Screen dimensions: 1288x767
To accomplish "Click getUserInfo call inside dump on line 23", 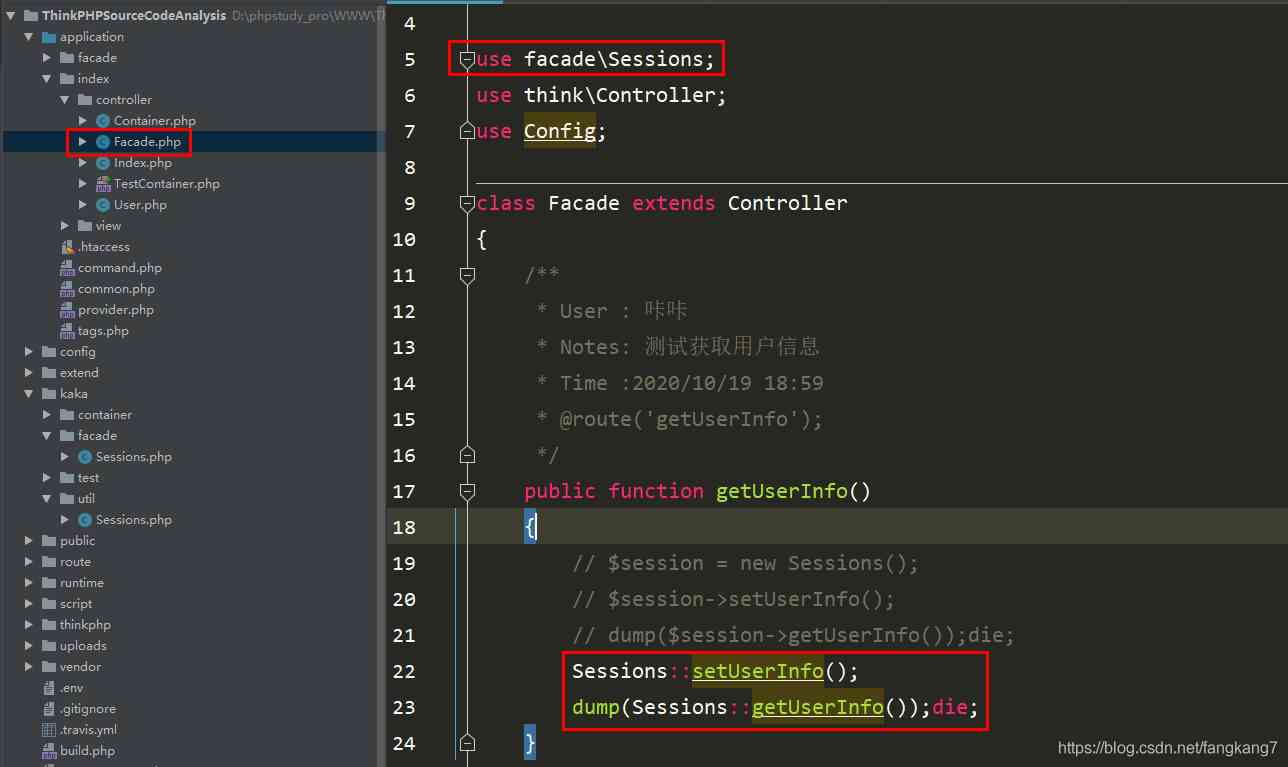I will pyautogui.click(x=818, y=707).
